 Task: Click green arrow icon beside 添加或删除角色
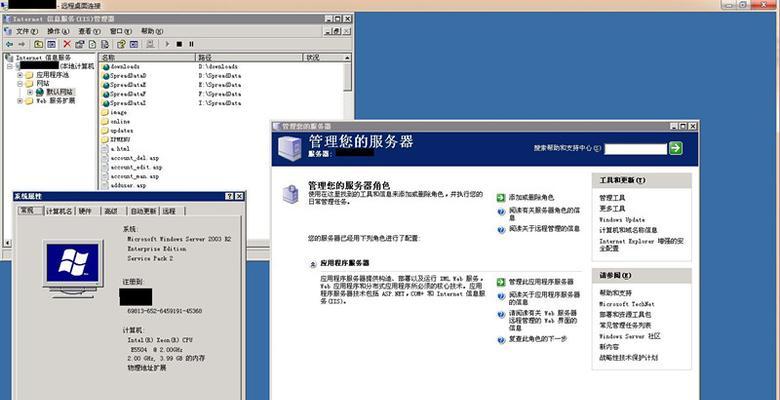click(501, 198)
